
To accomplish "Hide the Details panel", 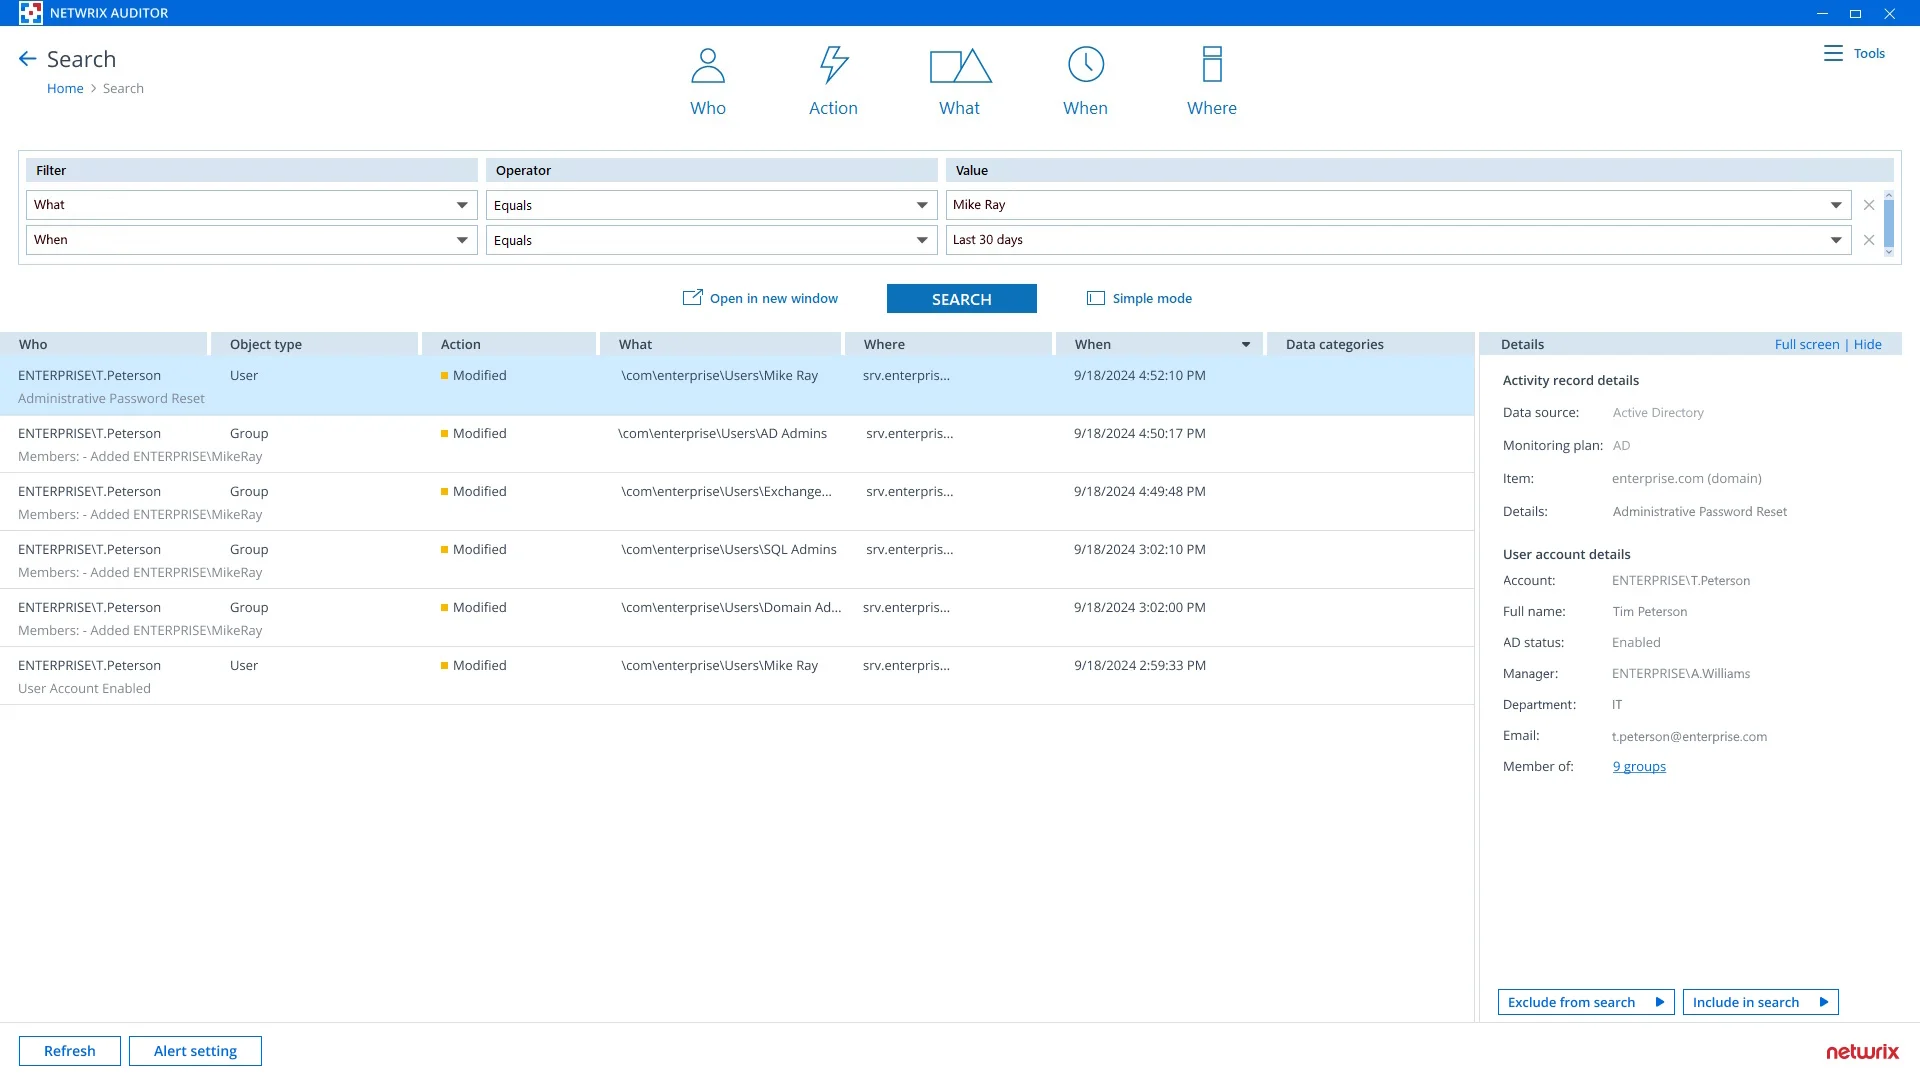I will click(x=1868, y=344).
